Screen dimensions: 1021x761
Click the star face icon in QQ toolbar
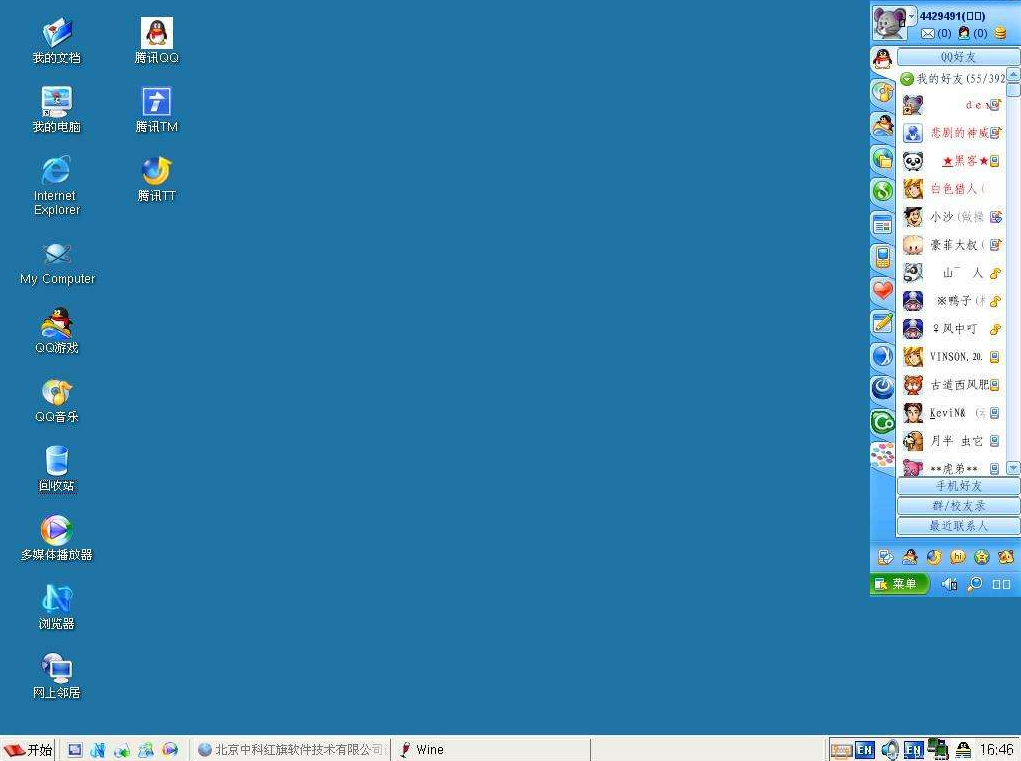(x=982, y=557)
